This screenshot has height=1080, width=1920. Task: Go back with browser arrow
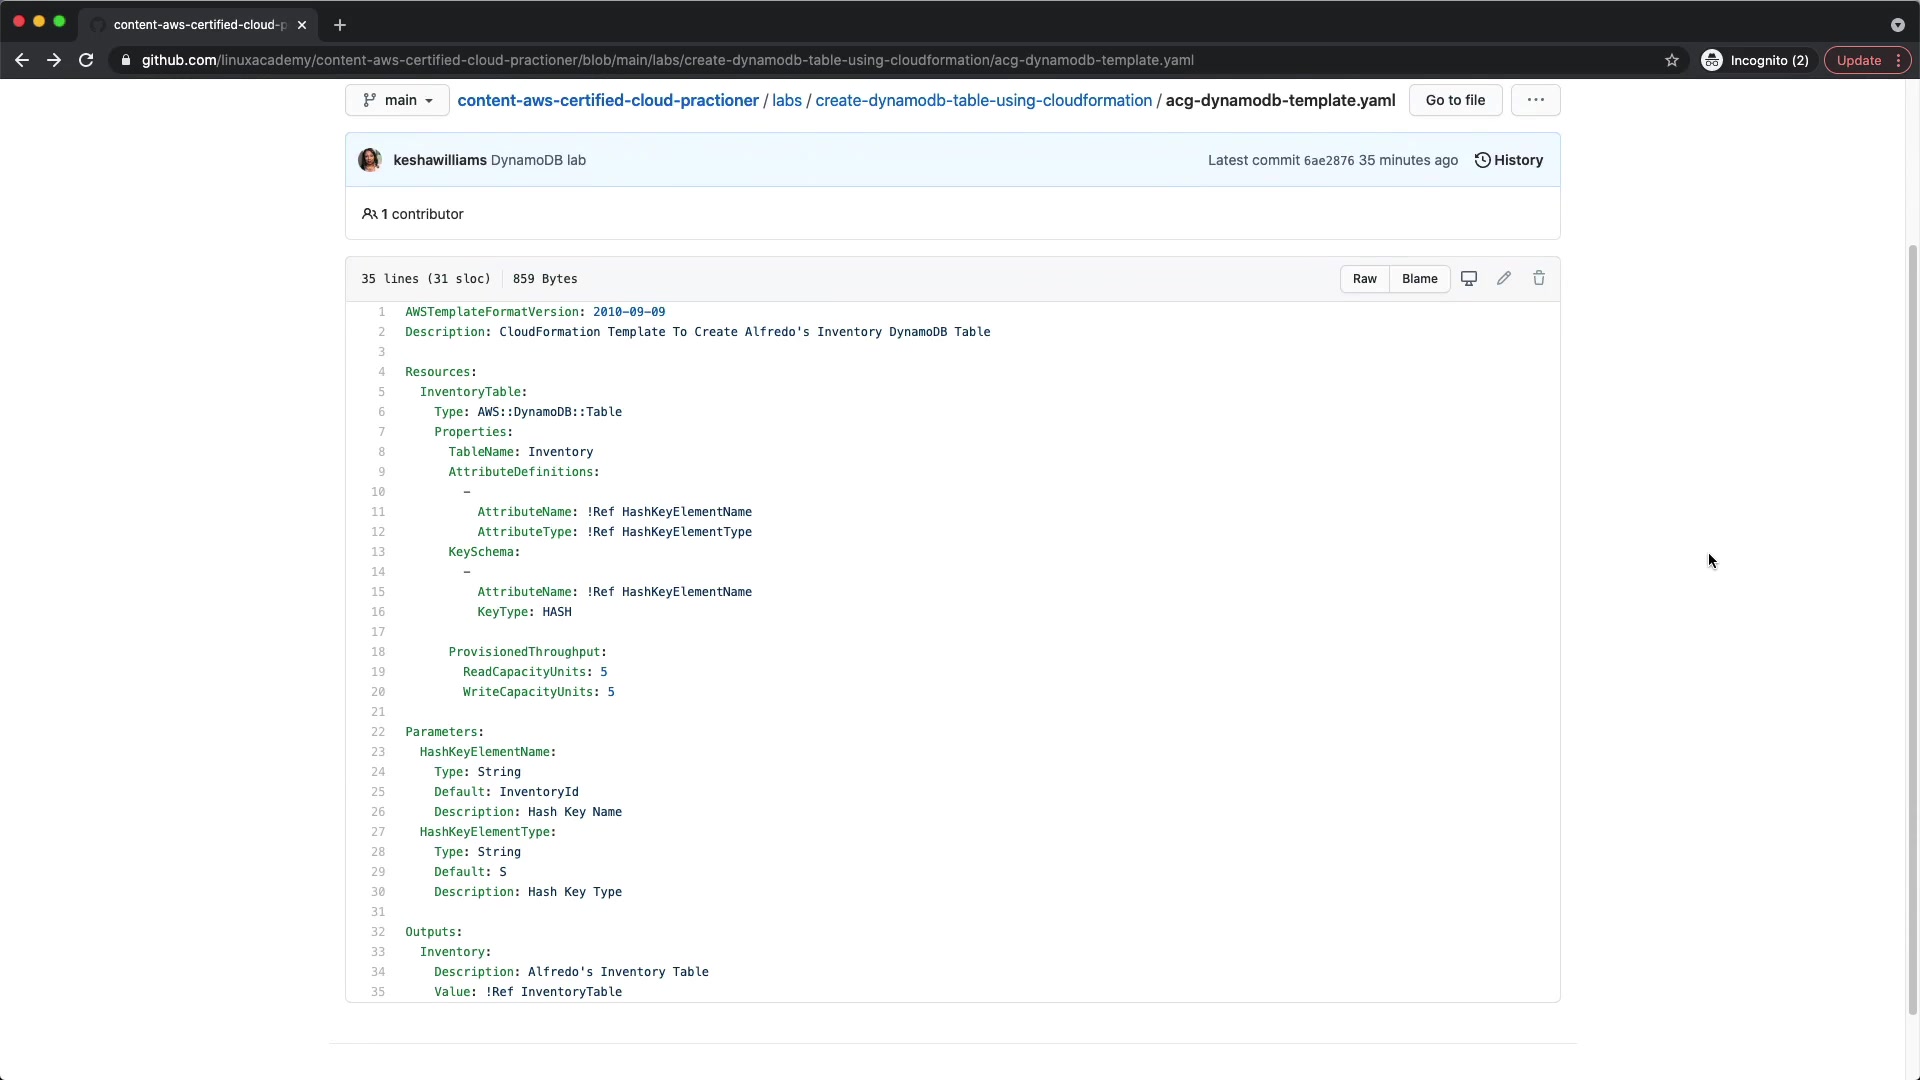pyautogui.click(x=22, y=60)
